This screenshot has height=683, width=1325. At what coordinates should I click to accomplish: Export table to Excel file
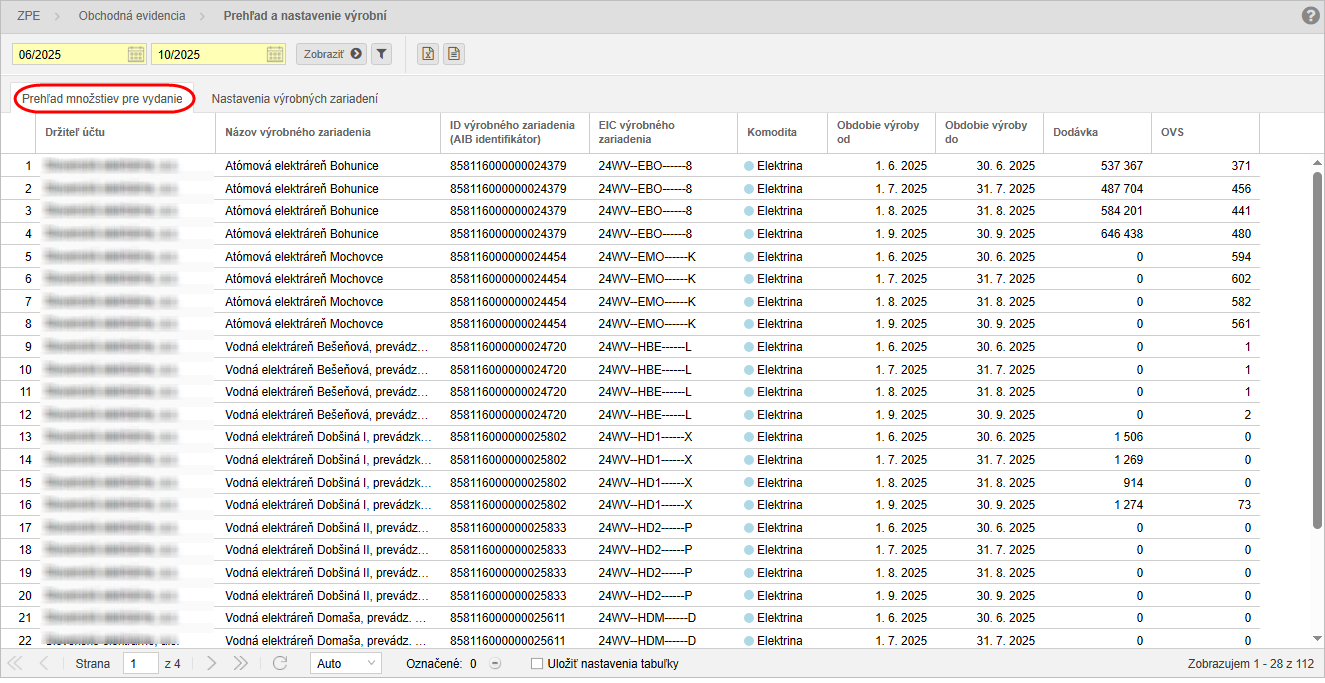[428, 54]
